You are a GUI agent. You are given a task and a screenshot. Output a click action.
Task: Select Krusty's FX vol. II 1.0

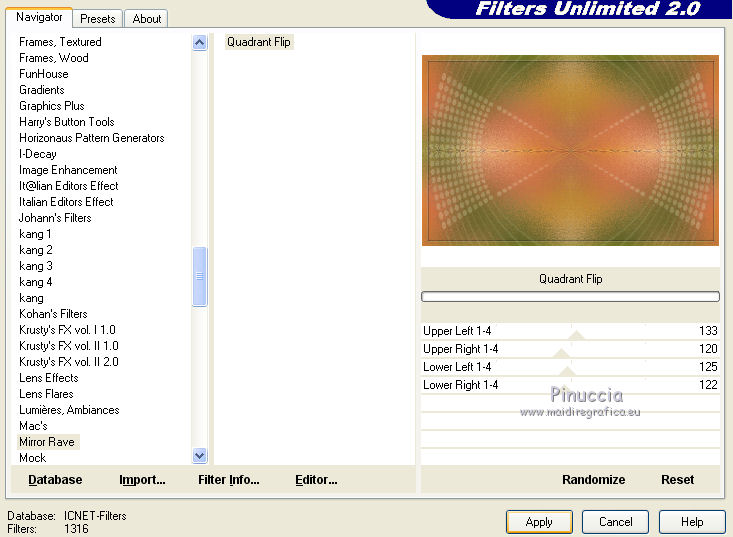coord(69,345)
